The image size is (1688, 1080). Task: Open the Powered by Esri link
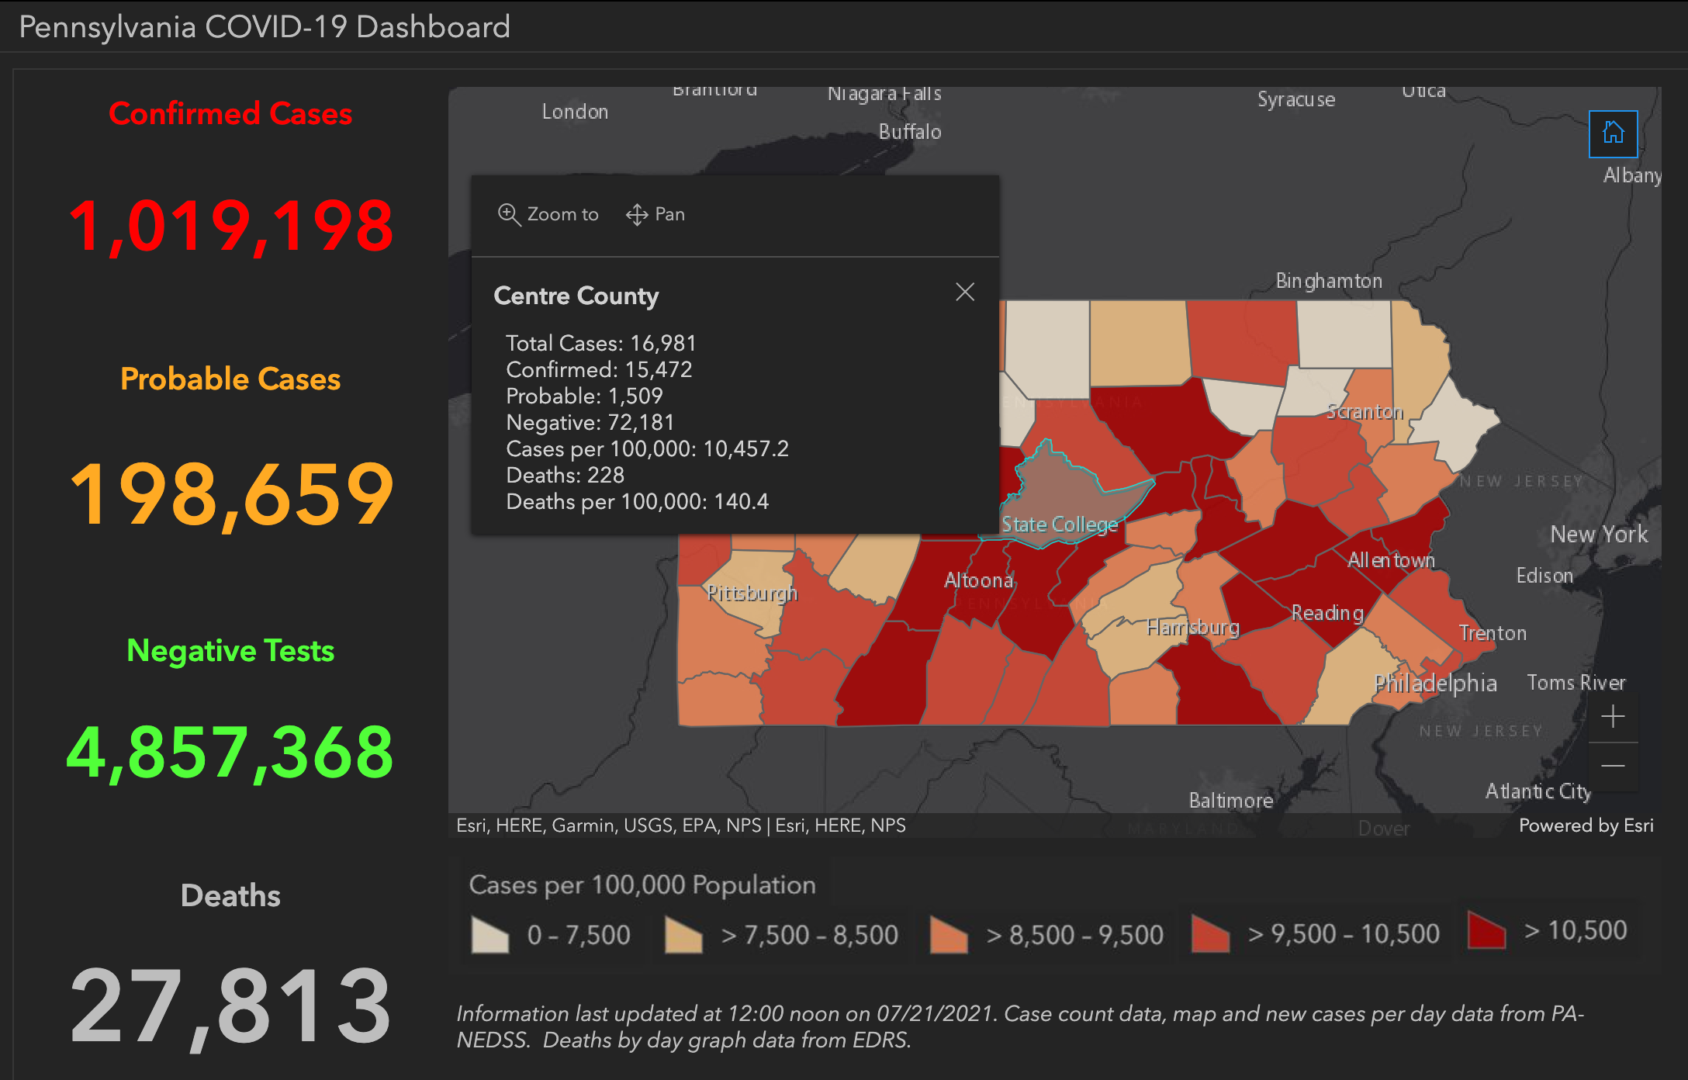1585,825
